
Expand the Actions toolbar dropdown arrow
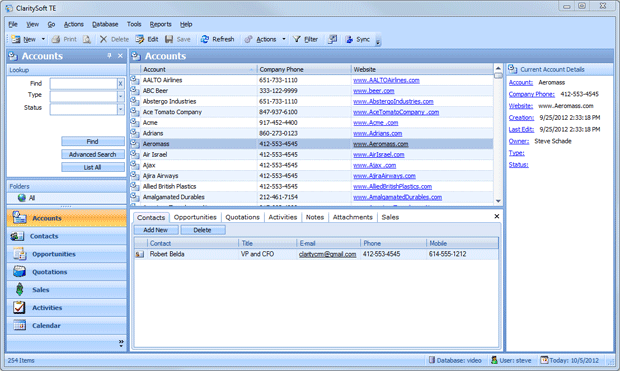(x=284, y=39)
